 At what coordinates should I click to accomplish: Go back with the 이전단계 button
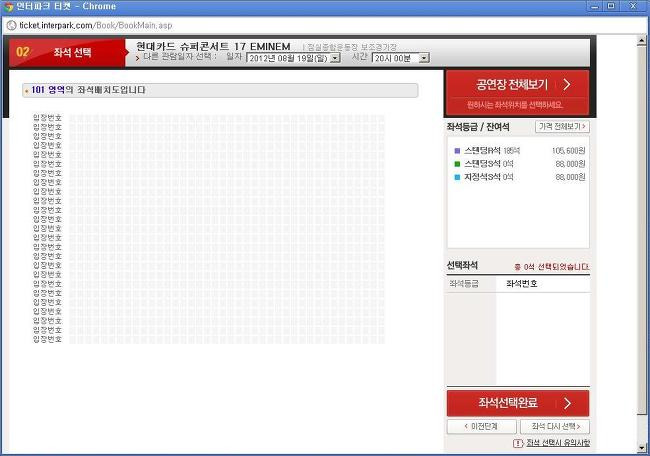click(482, 426)
